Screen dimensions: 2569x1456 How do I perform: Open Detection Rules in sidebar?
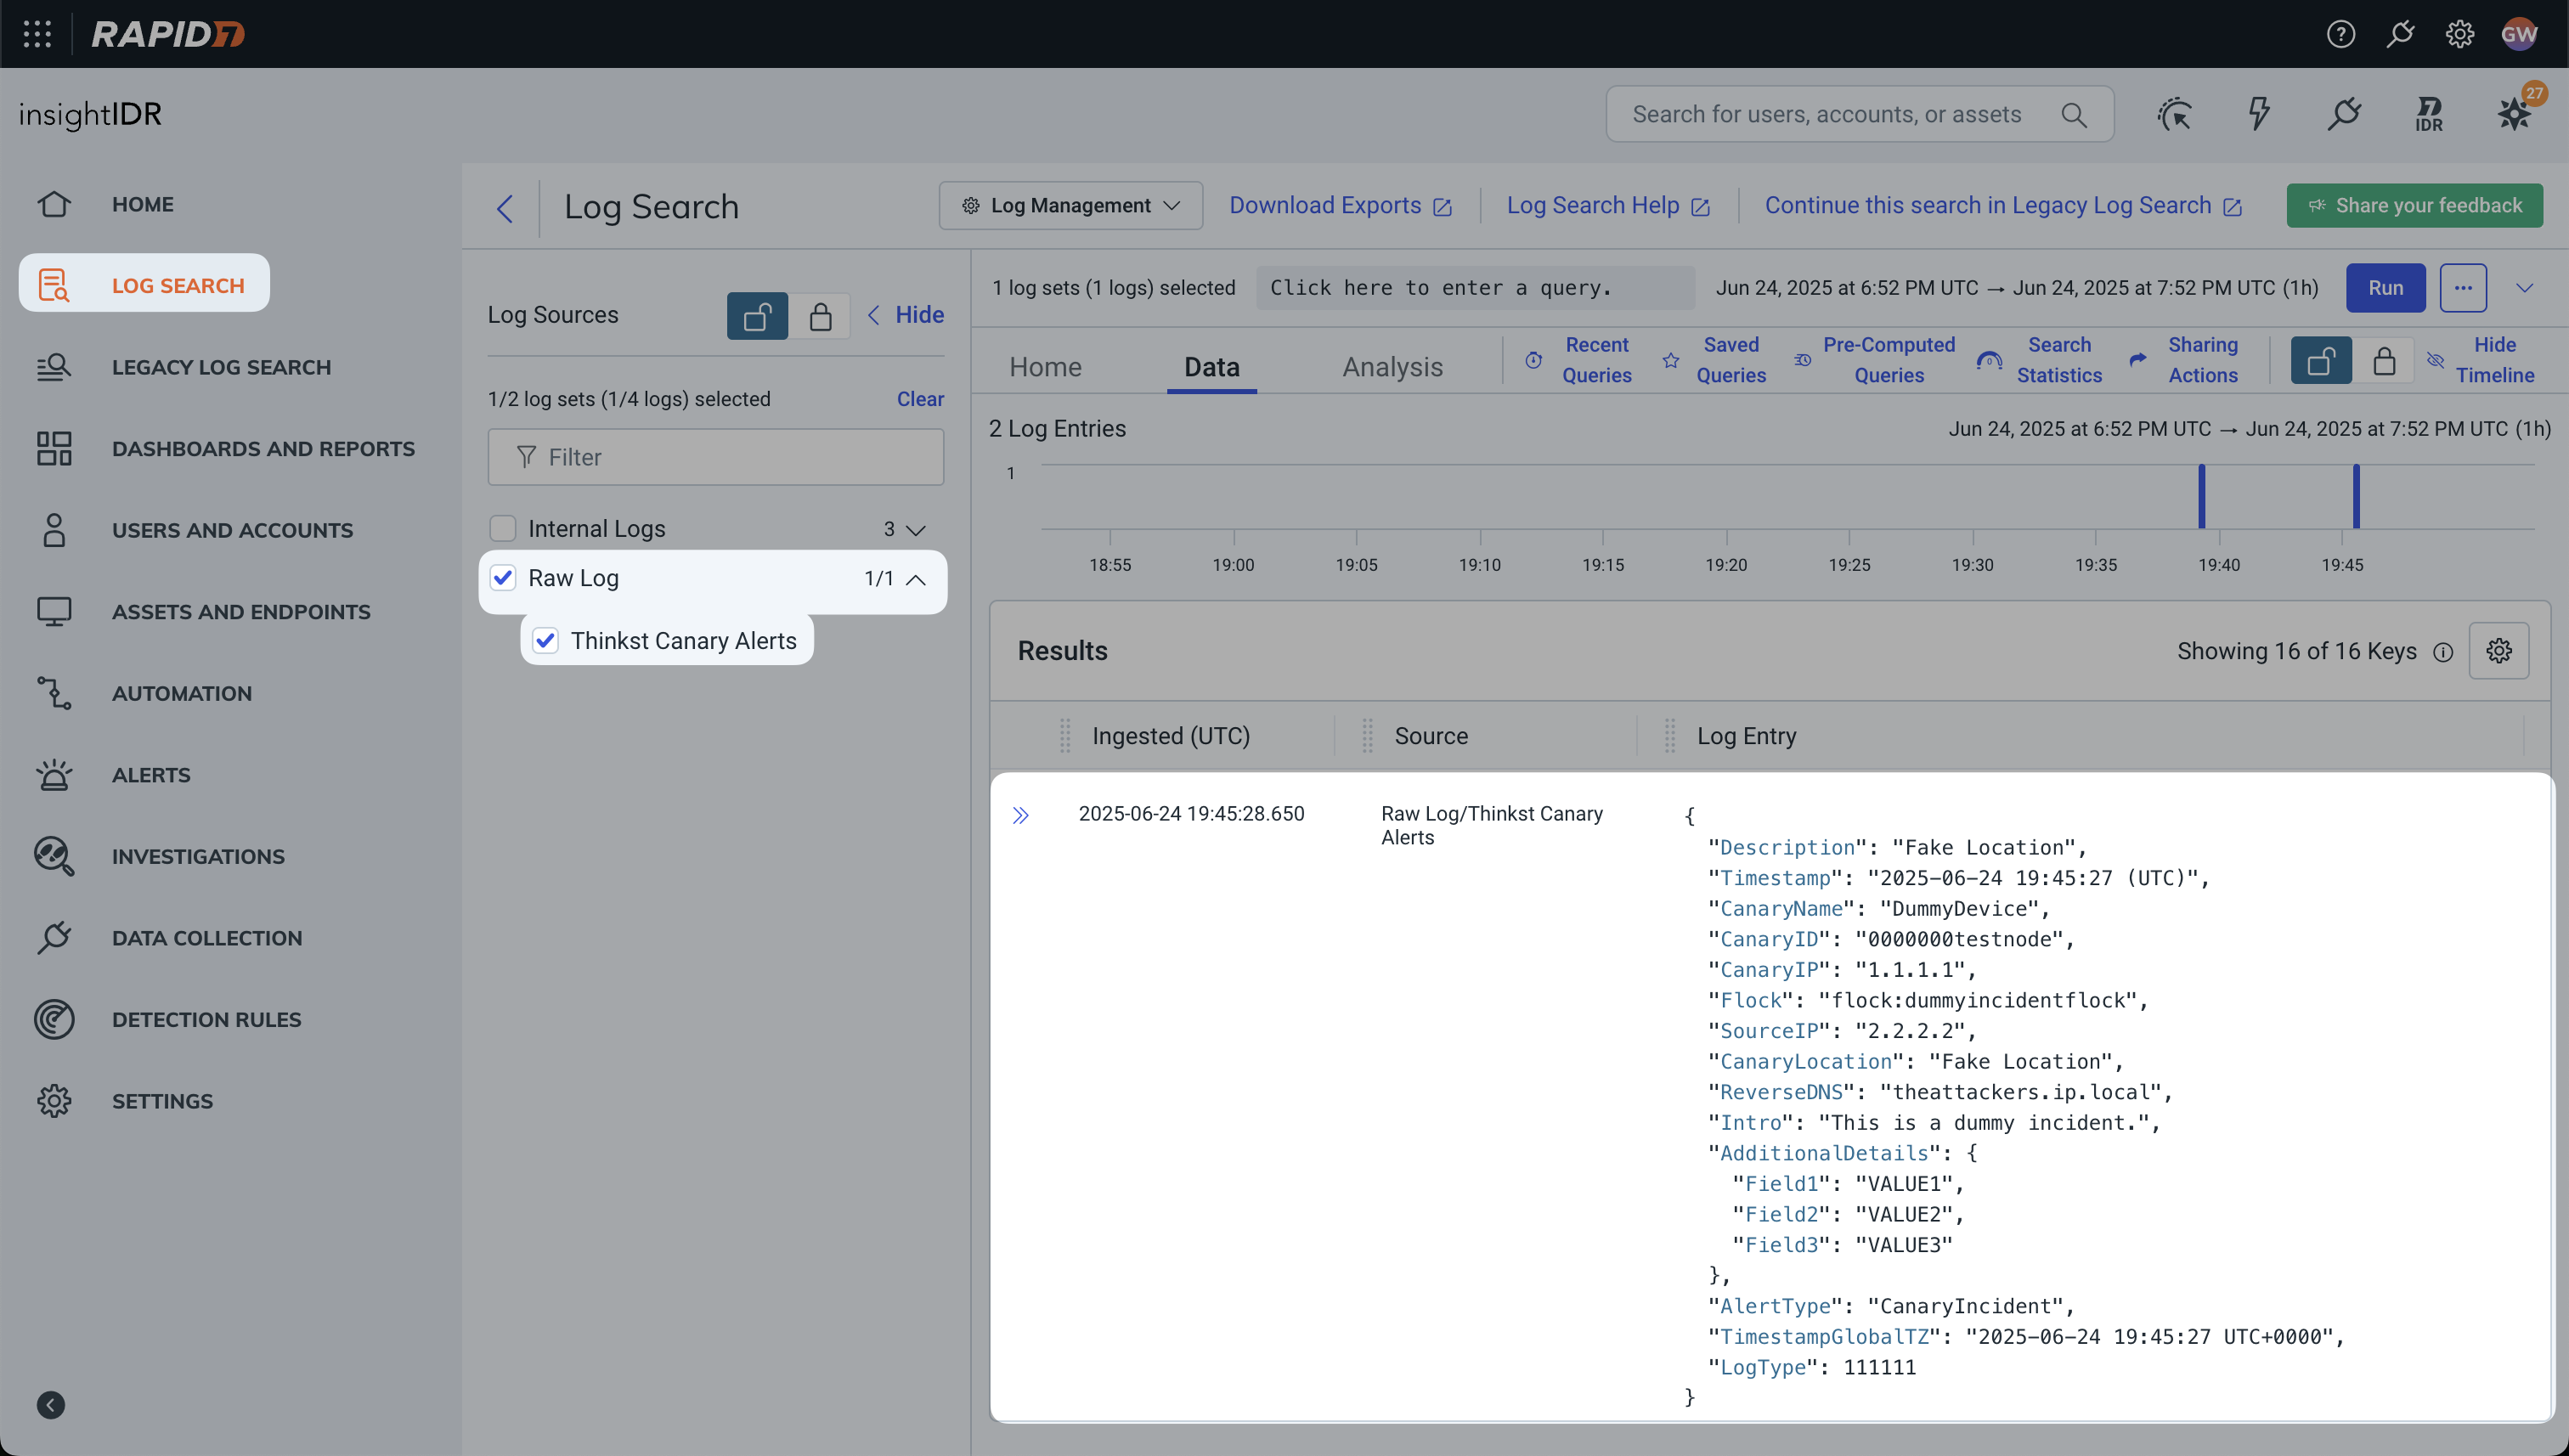[206, 1020]
